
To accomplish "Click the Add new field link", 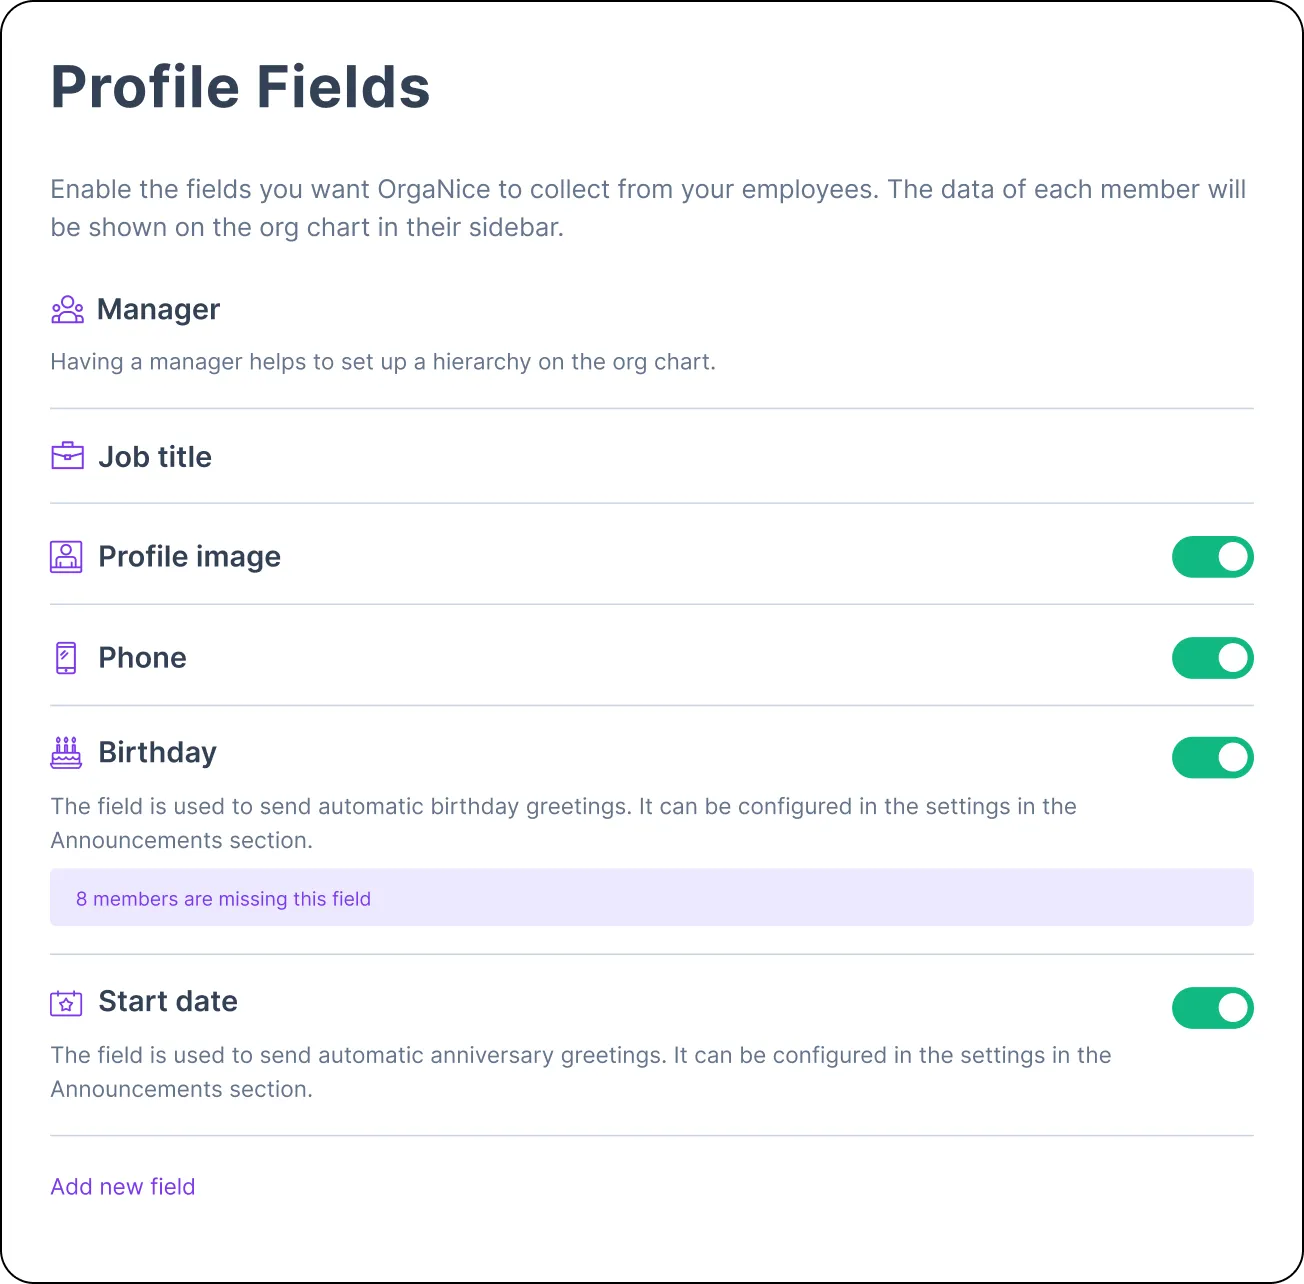I will coord(122,1186).
